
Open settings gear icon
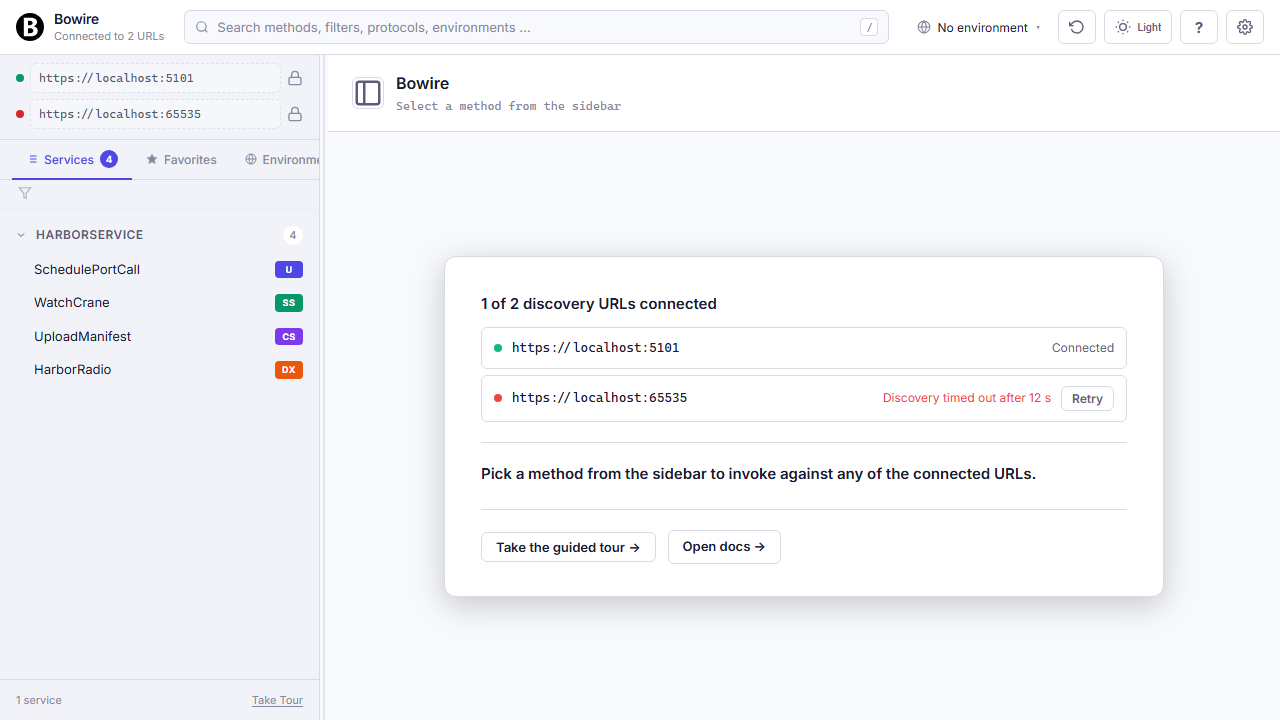[1245, 27]
